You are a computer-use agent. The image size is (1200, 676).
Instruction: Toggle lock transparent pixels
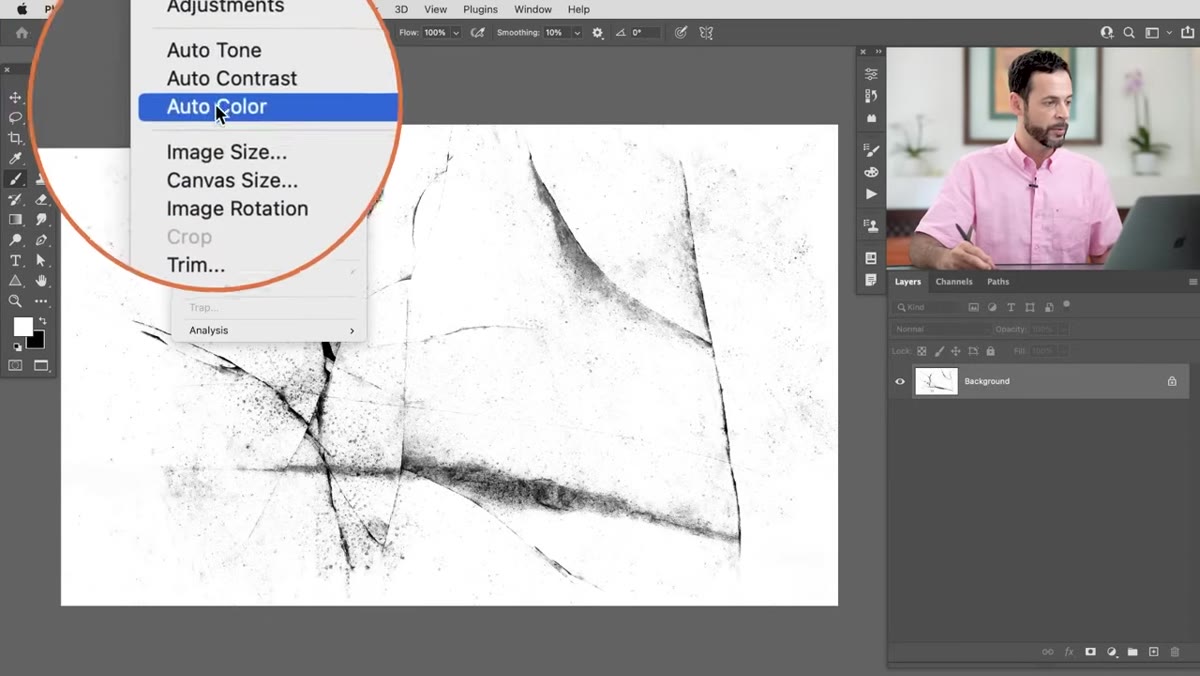[x=922, y=351]
